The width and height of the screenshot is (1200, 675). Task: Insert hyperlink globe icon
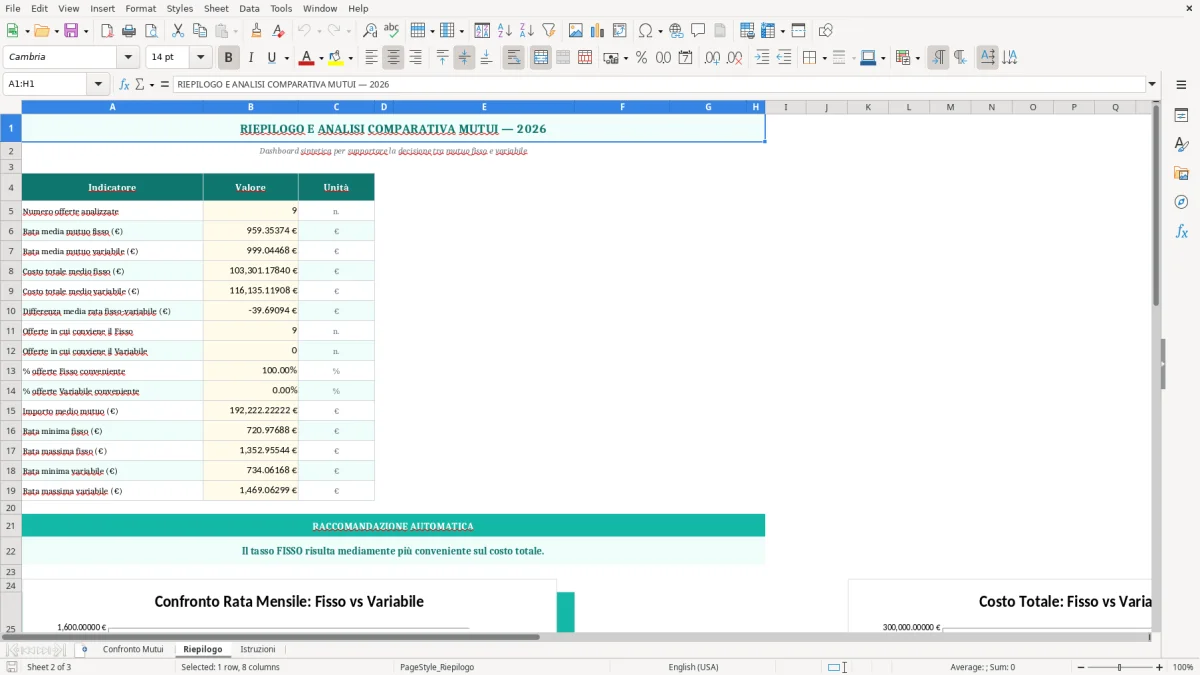tap(676, 31)
